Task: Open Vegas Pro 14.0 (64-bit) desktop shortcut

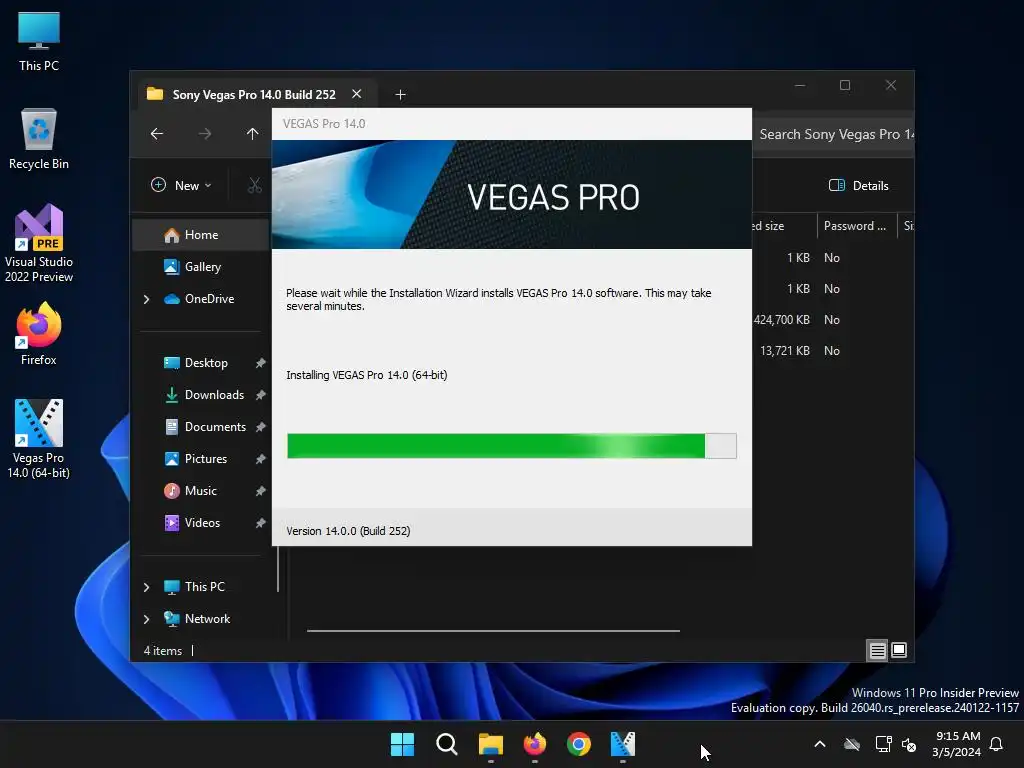Action: tap(39, 439)
